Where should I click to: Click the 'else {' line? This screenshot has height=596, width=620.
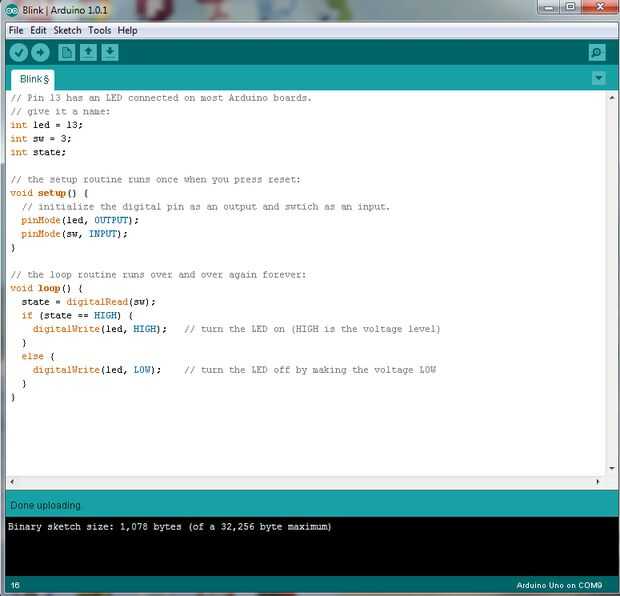(38, 356)
